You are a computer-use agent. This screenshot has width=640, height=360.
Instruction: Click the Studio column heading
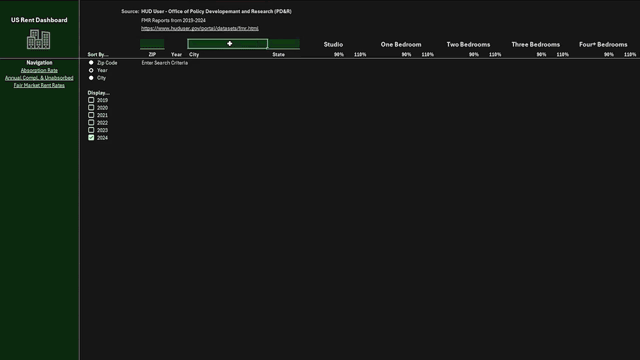click(x=333, y=44)
